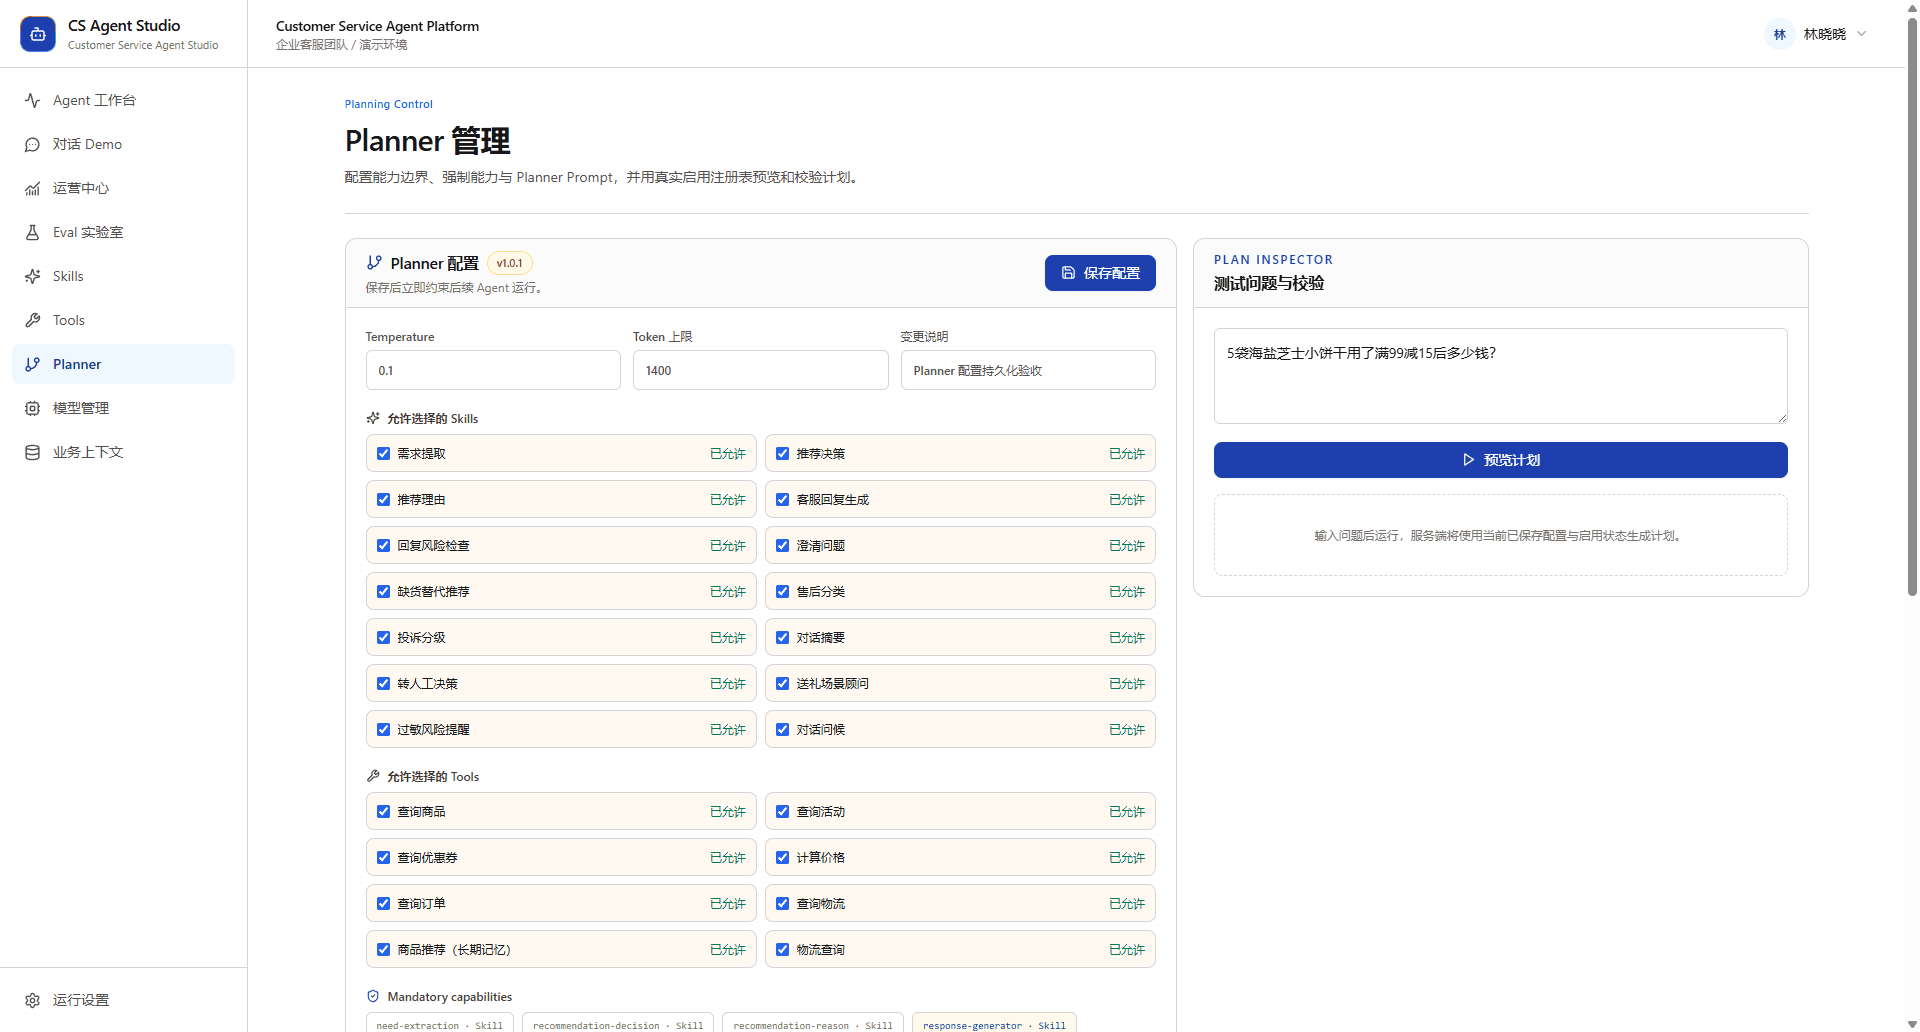Viewport: 1920px width, 1032px height.
Task: Toggle the 查询商品 tool checkbox
Action: 383,811
